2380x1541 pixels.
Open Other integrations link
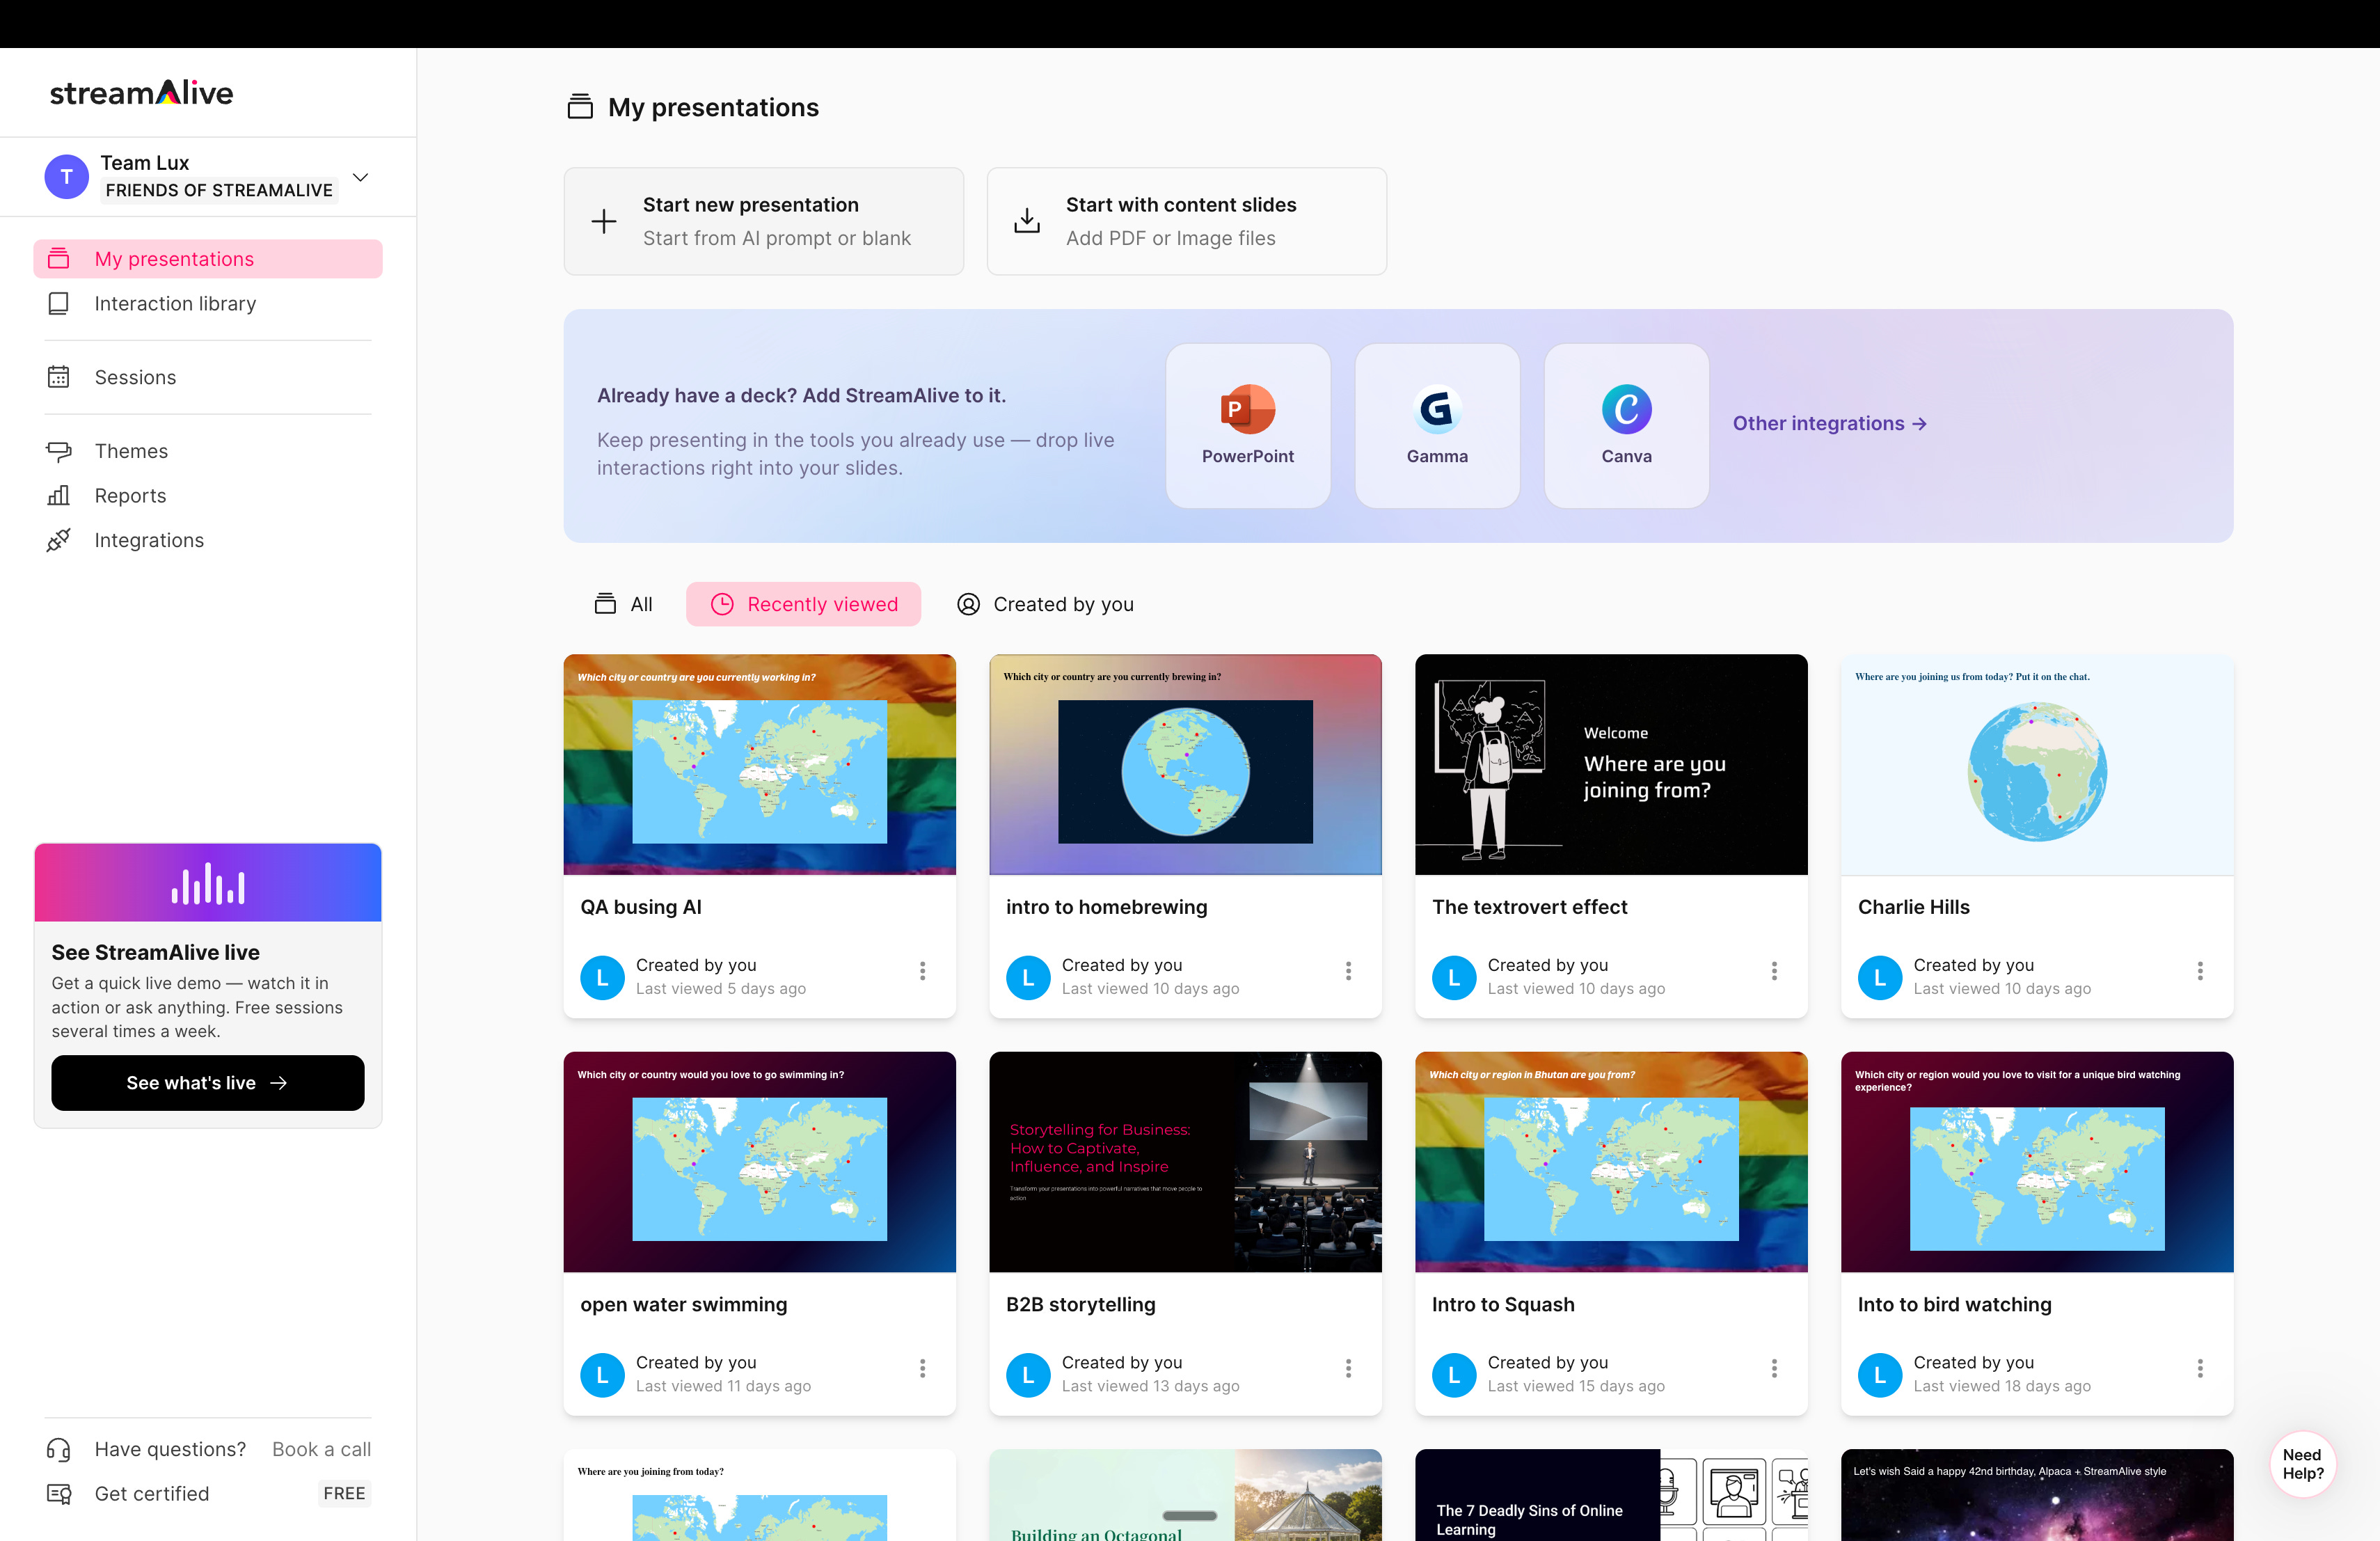(x=1830, y=423)
